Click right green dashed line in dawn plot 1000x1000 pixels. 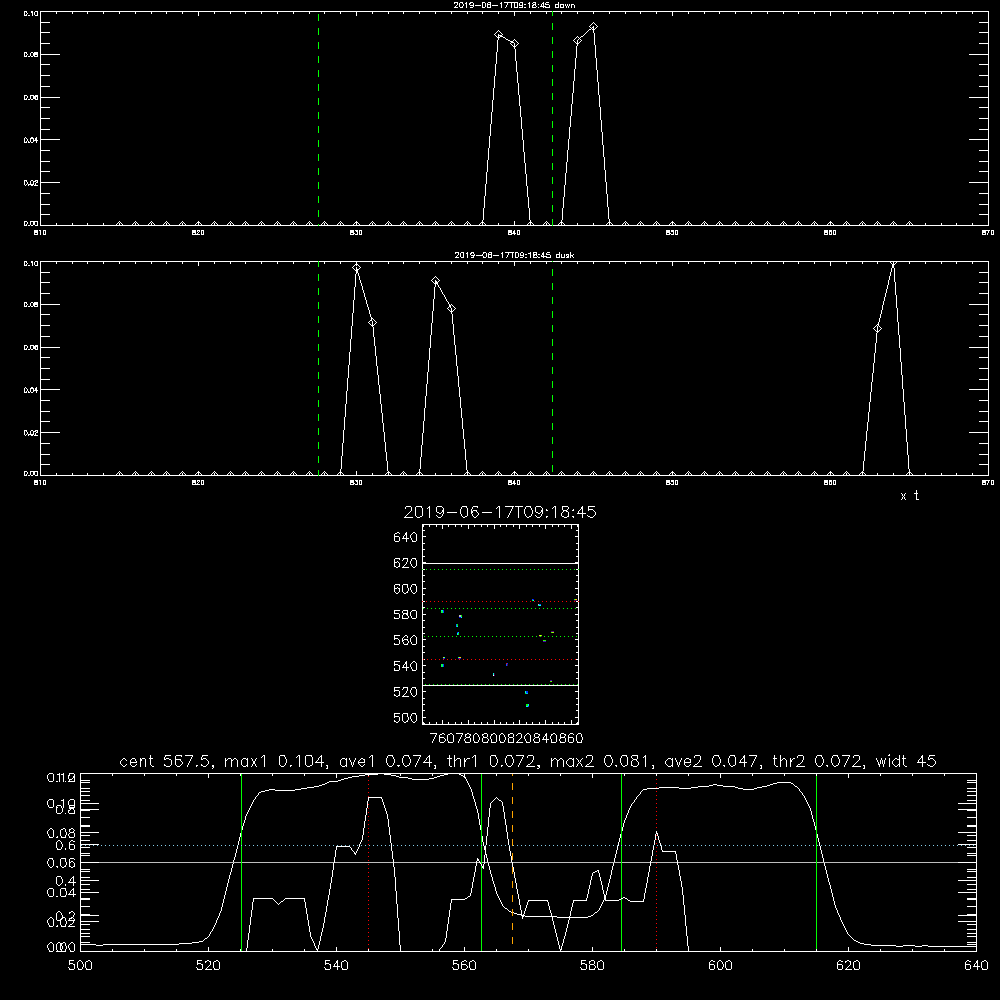pos(552,118)
